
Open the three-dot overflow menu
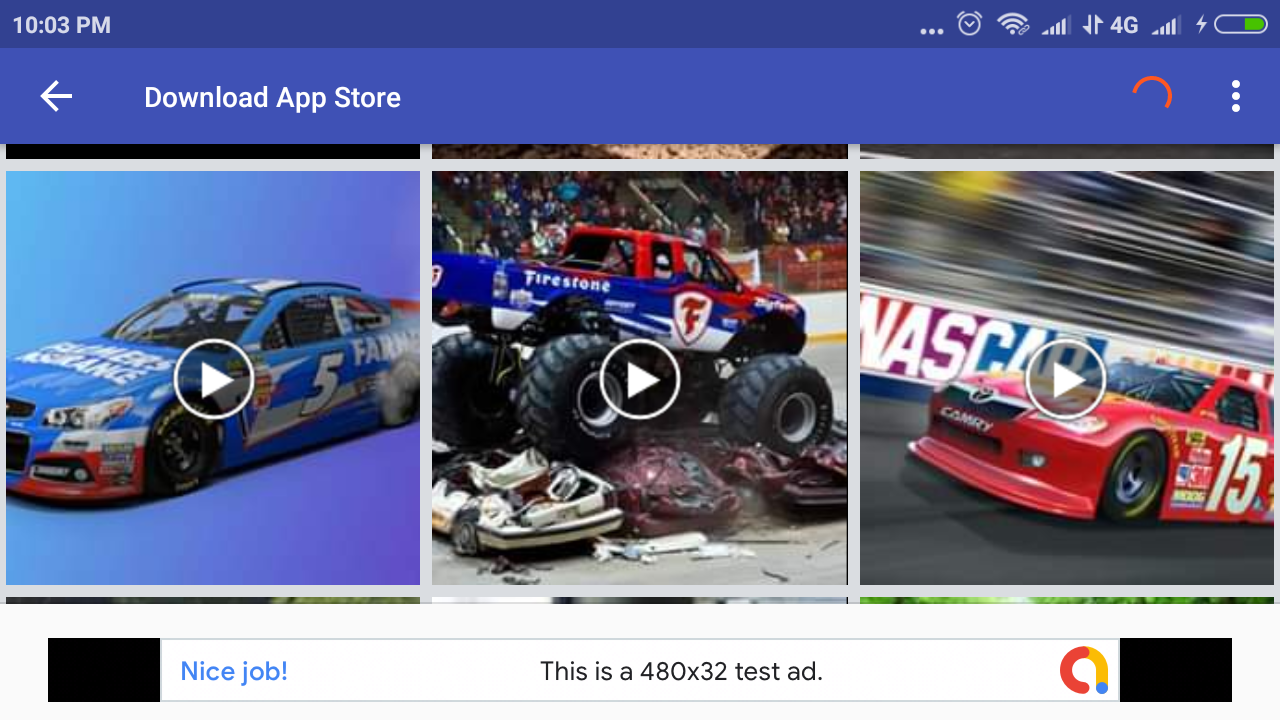(x=1236, y=96)
